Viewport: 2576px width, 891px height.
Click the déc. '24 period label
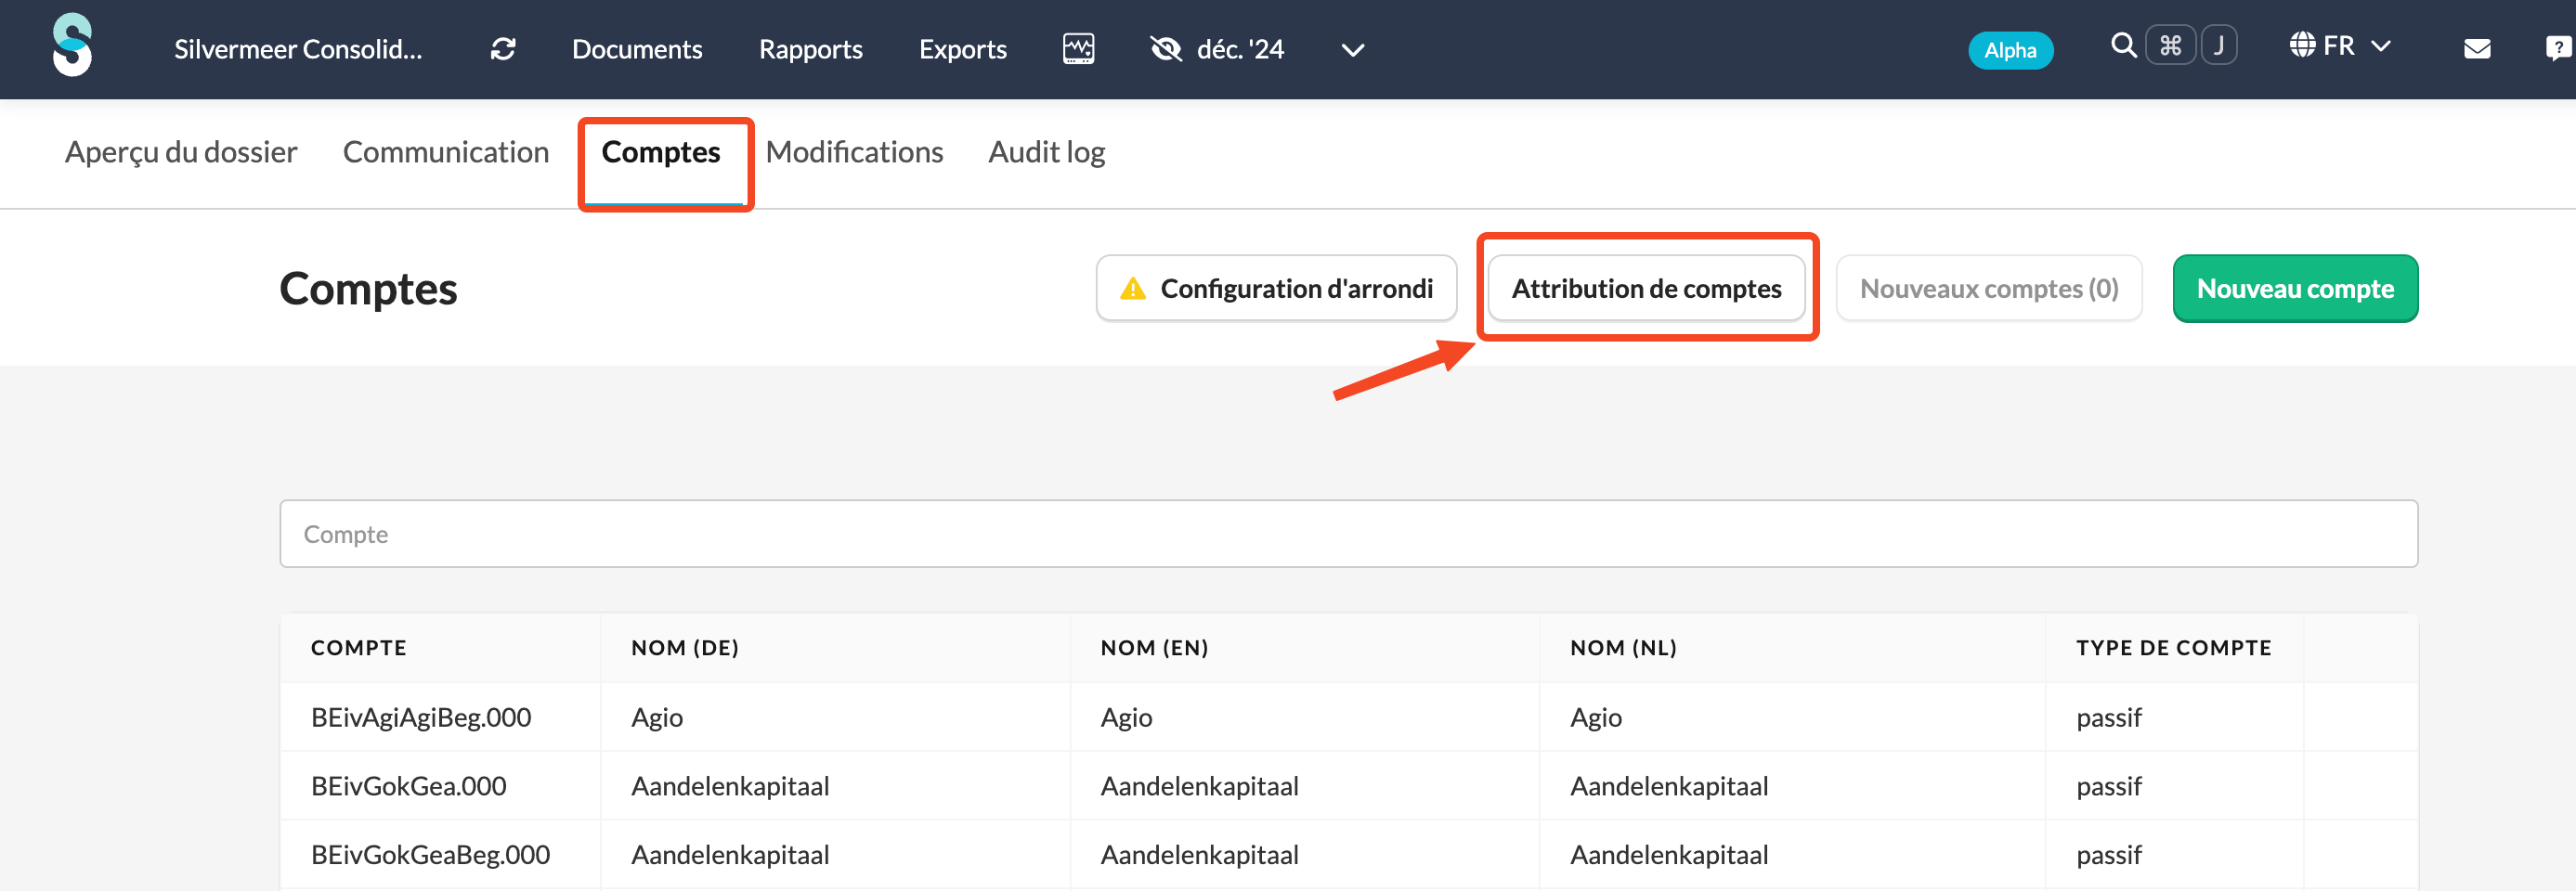pyautogui.click(x=1240, y=49)
